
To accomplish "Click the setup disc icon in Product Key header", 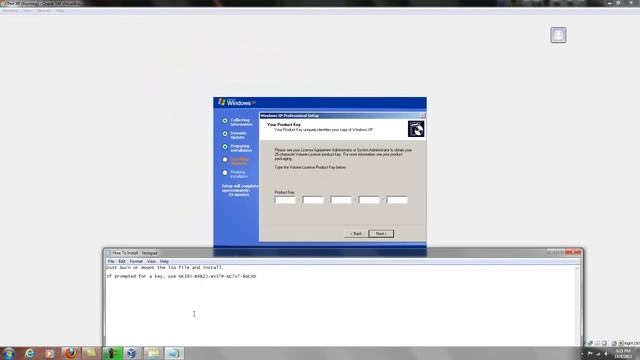I will pos(416,129).
